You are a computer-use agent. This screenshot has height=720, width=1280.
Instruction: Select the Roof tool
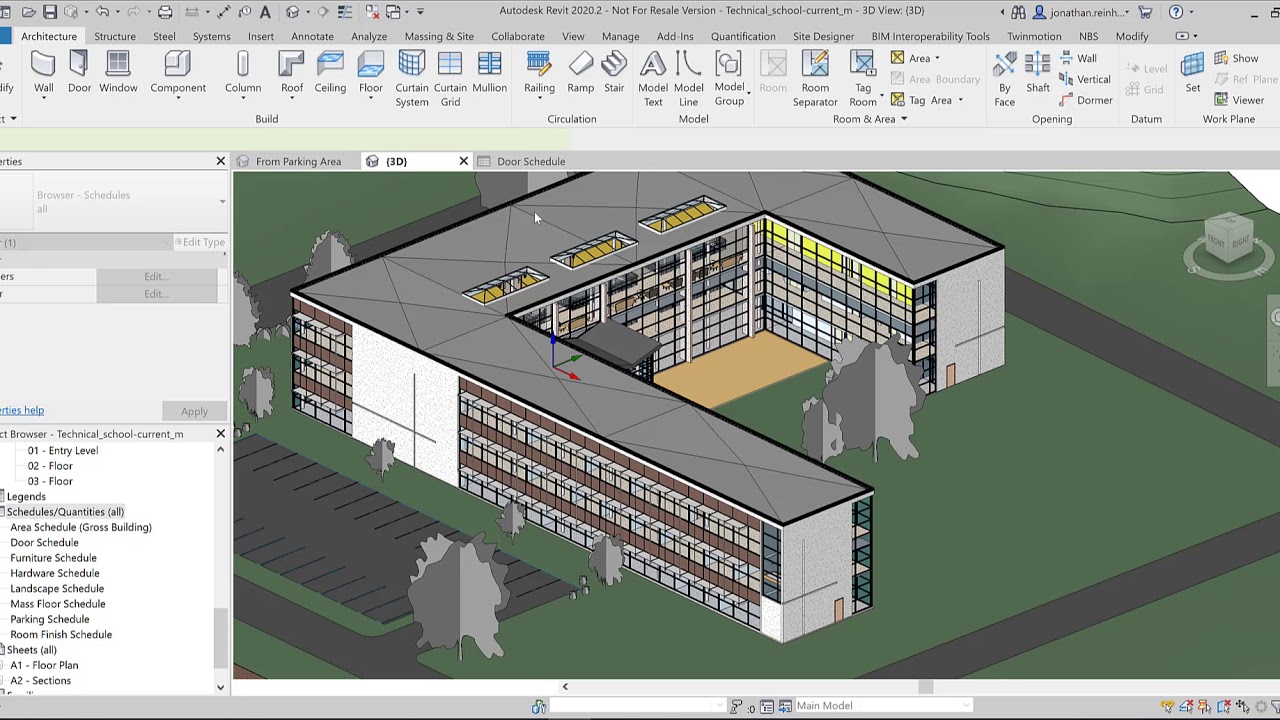(292, 73)
